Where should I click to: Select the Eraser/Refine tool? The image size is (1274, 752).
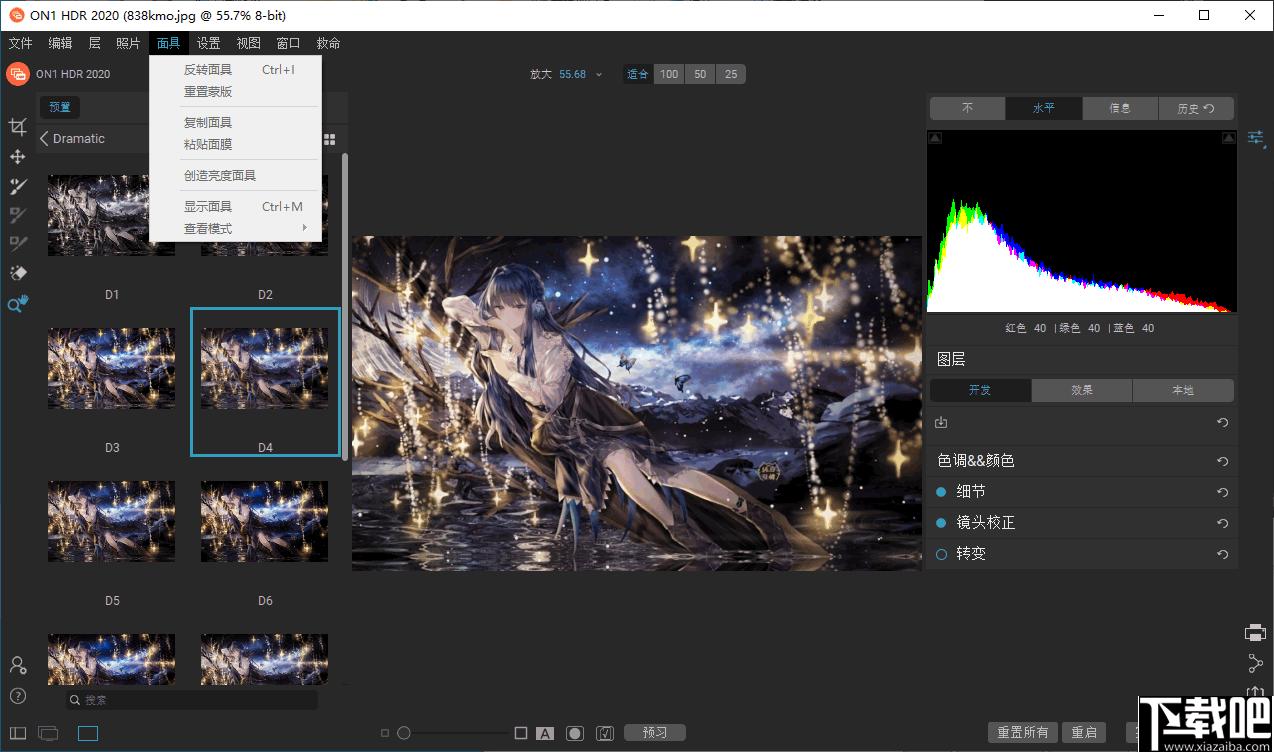pyautogui.click(x=17, y=272)
